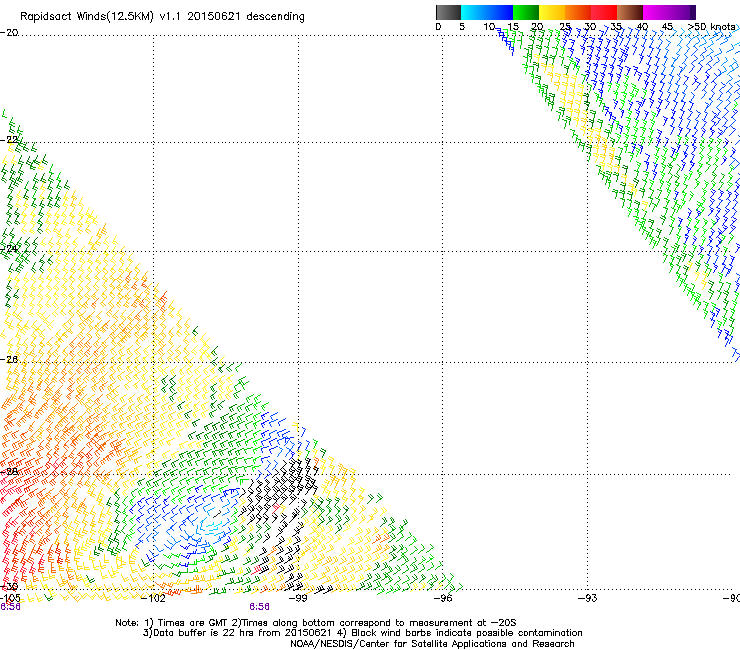Click the green 15–20 knots legend segment
Image resolution: width=740 pixels, height=650 pixels.
point(526,12)
